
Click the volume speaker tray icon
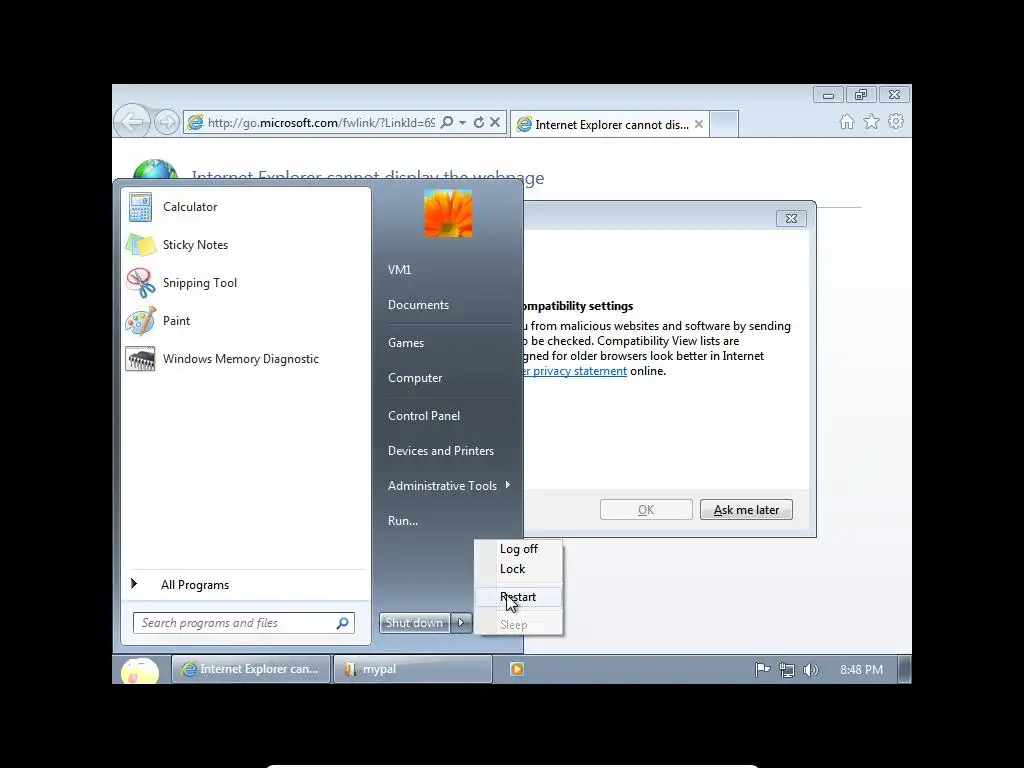(810, 670)
